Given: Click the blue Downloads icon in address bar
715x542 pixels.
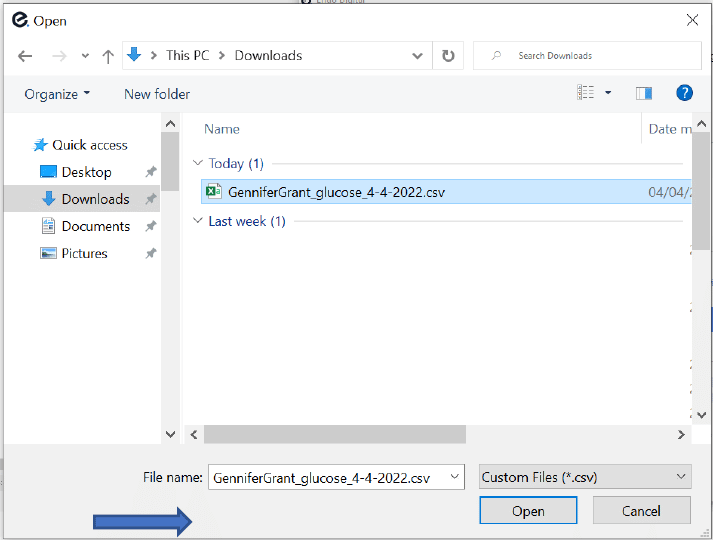Looking at the screenshot, I should tap(134, 55).
